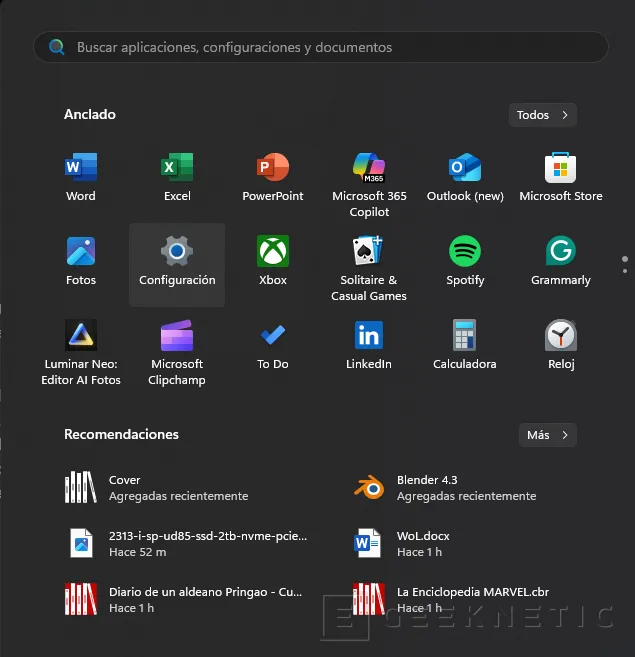The height and width of the screenshot is (657, 635).
Task: Click the search magnifier icon
Action: pos(57,47)
